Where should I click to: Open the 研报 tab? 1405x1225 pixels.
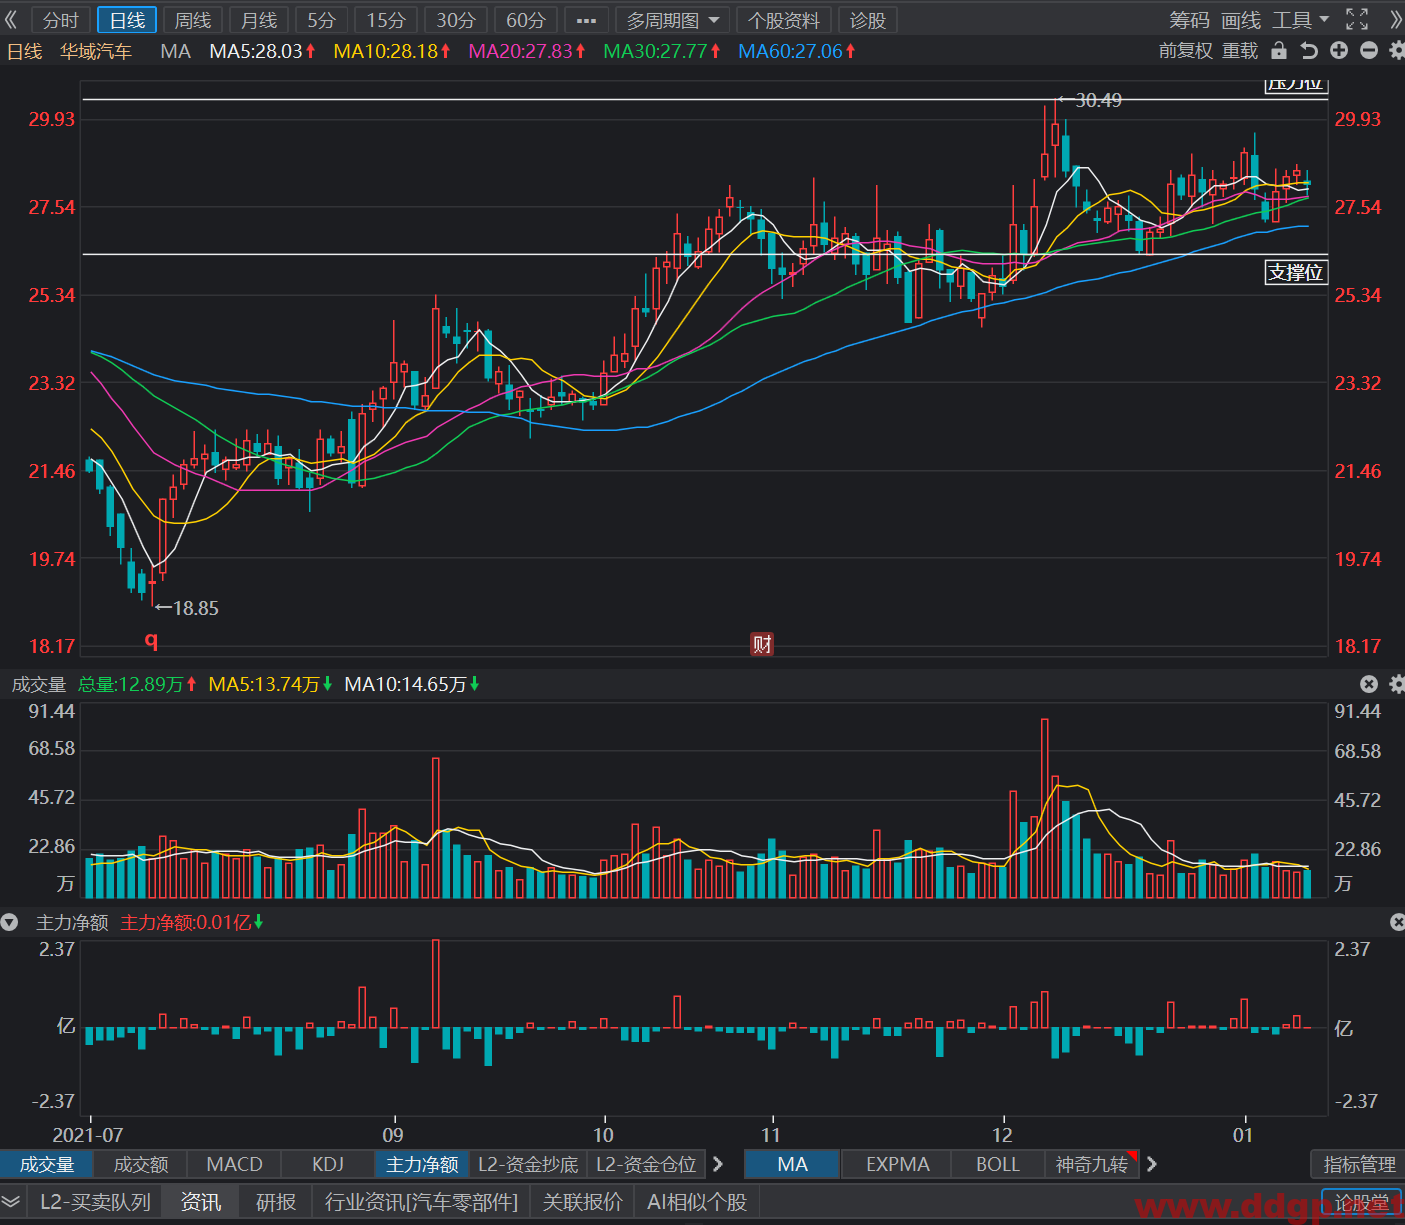click(x=276, y=1202)
